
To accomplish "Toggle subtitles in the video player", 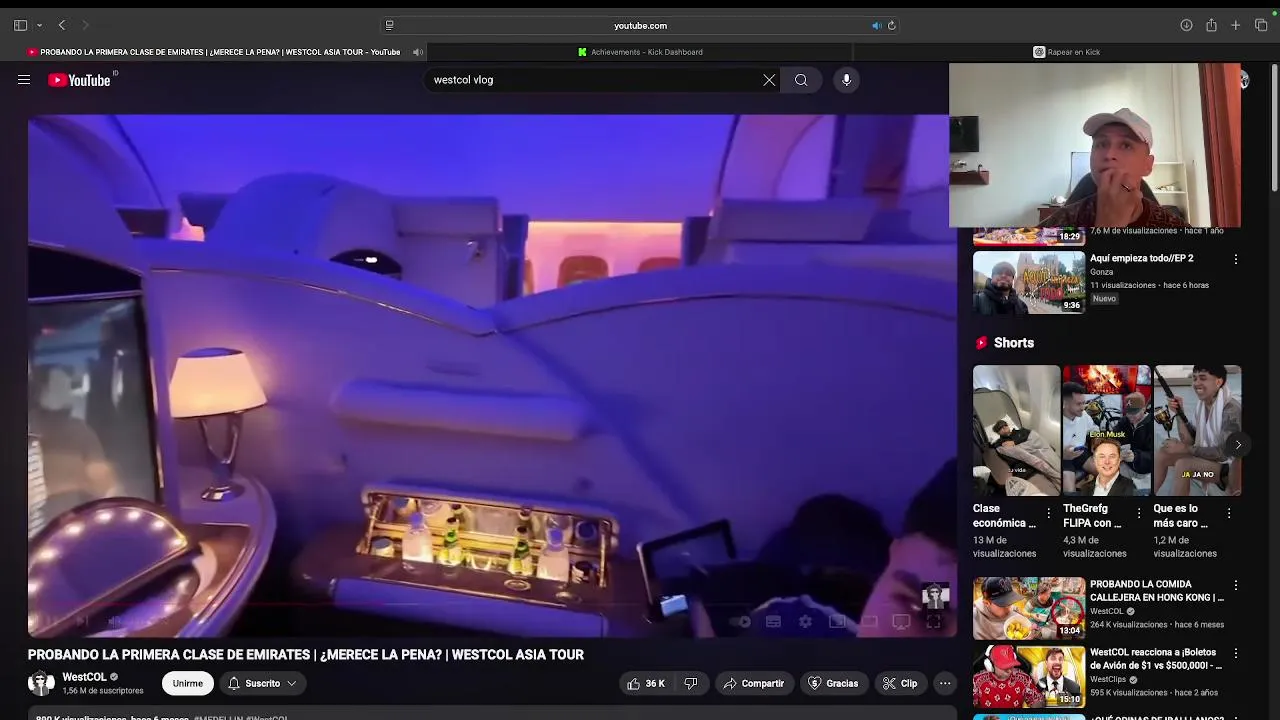I will (773, 621).
